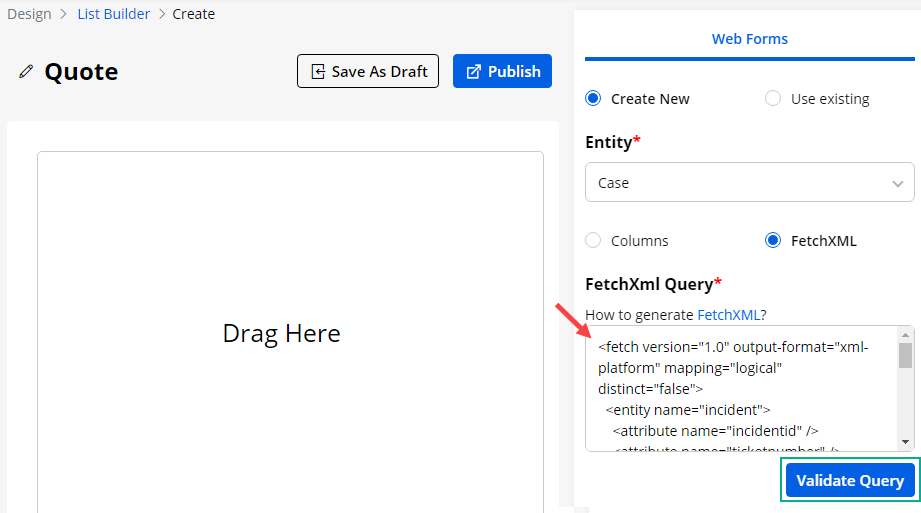This screenshot has width=921, height=513.
Task: Click inside the FetchXml Query text area
Action: tap(740, 388)
